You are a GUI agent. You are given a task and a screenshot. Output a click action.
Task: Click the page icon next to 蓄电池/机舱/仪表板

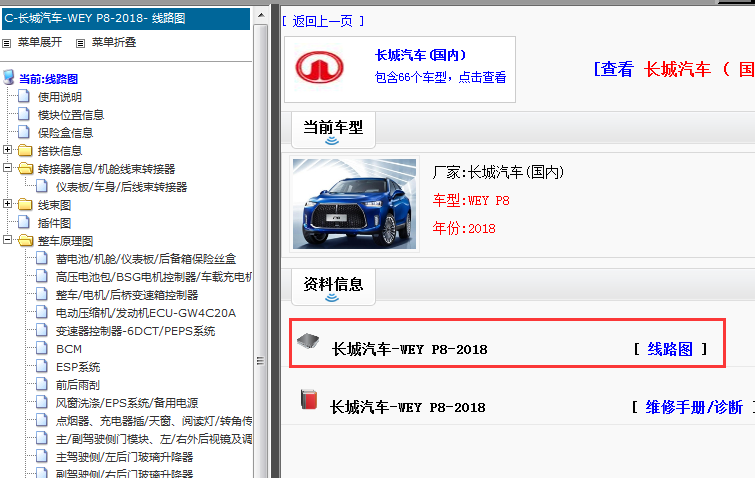click(x=42, y=258)
